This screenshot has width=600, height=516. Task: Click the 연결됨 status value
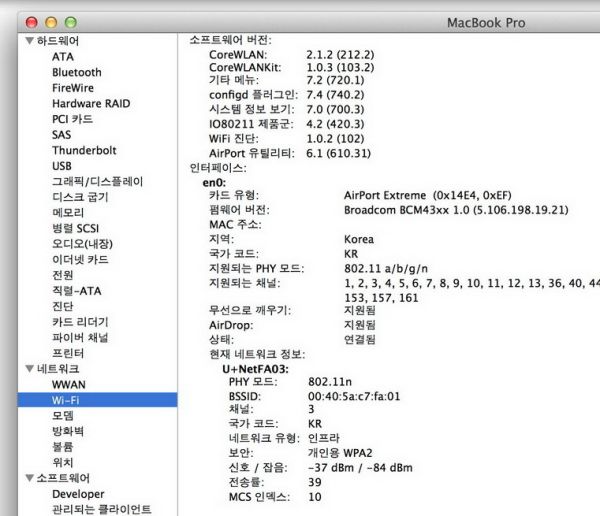coord(360,340)
